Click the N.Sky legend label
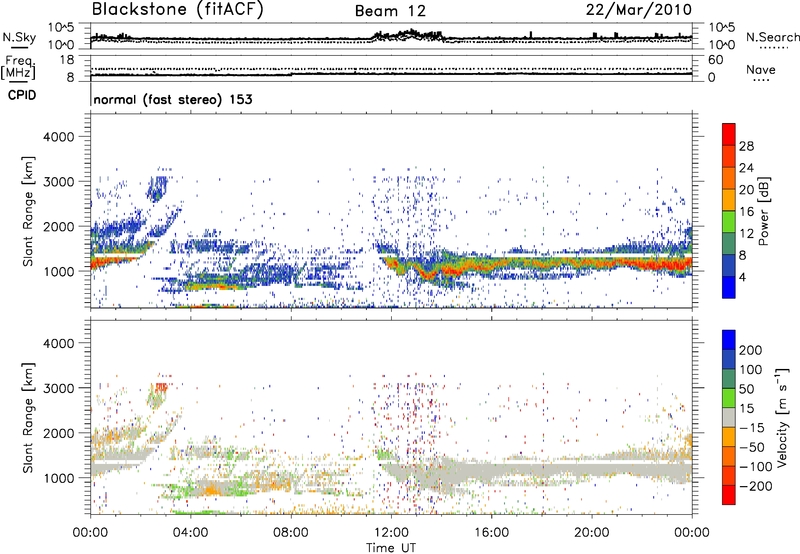Screen dimensions: 800x554 tap(19, 37)
